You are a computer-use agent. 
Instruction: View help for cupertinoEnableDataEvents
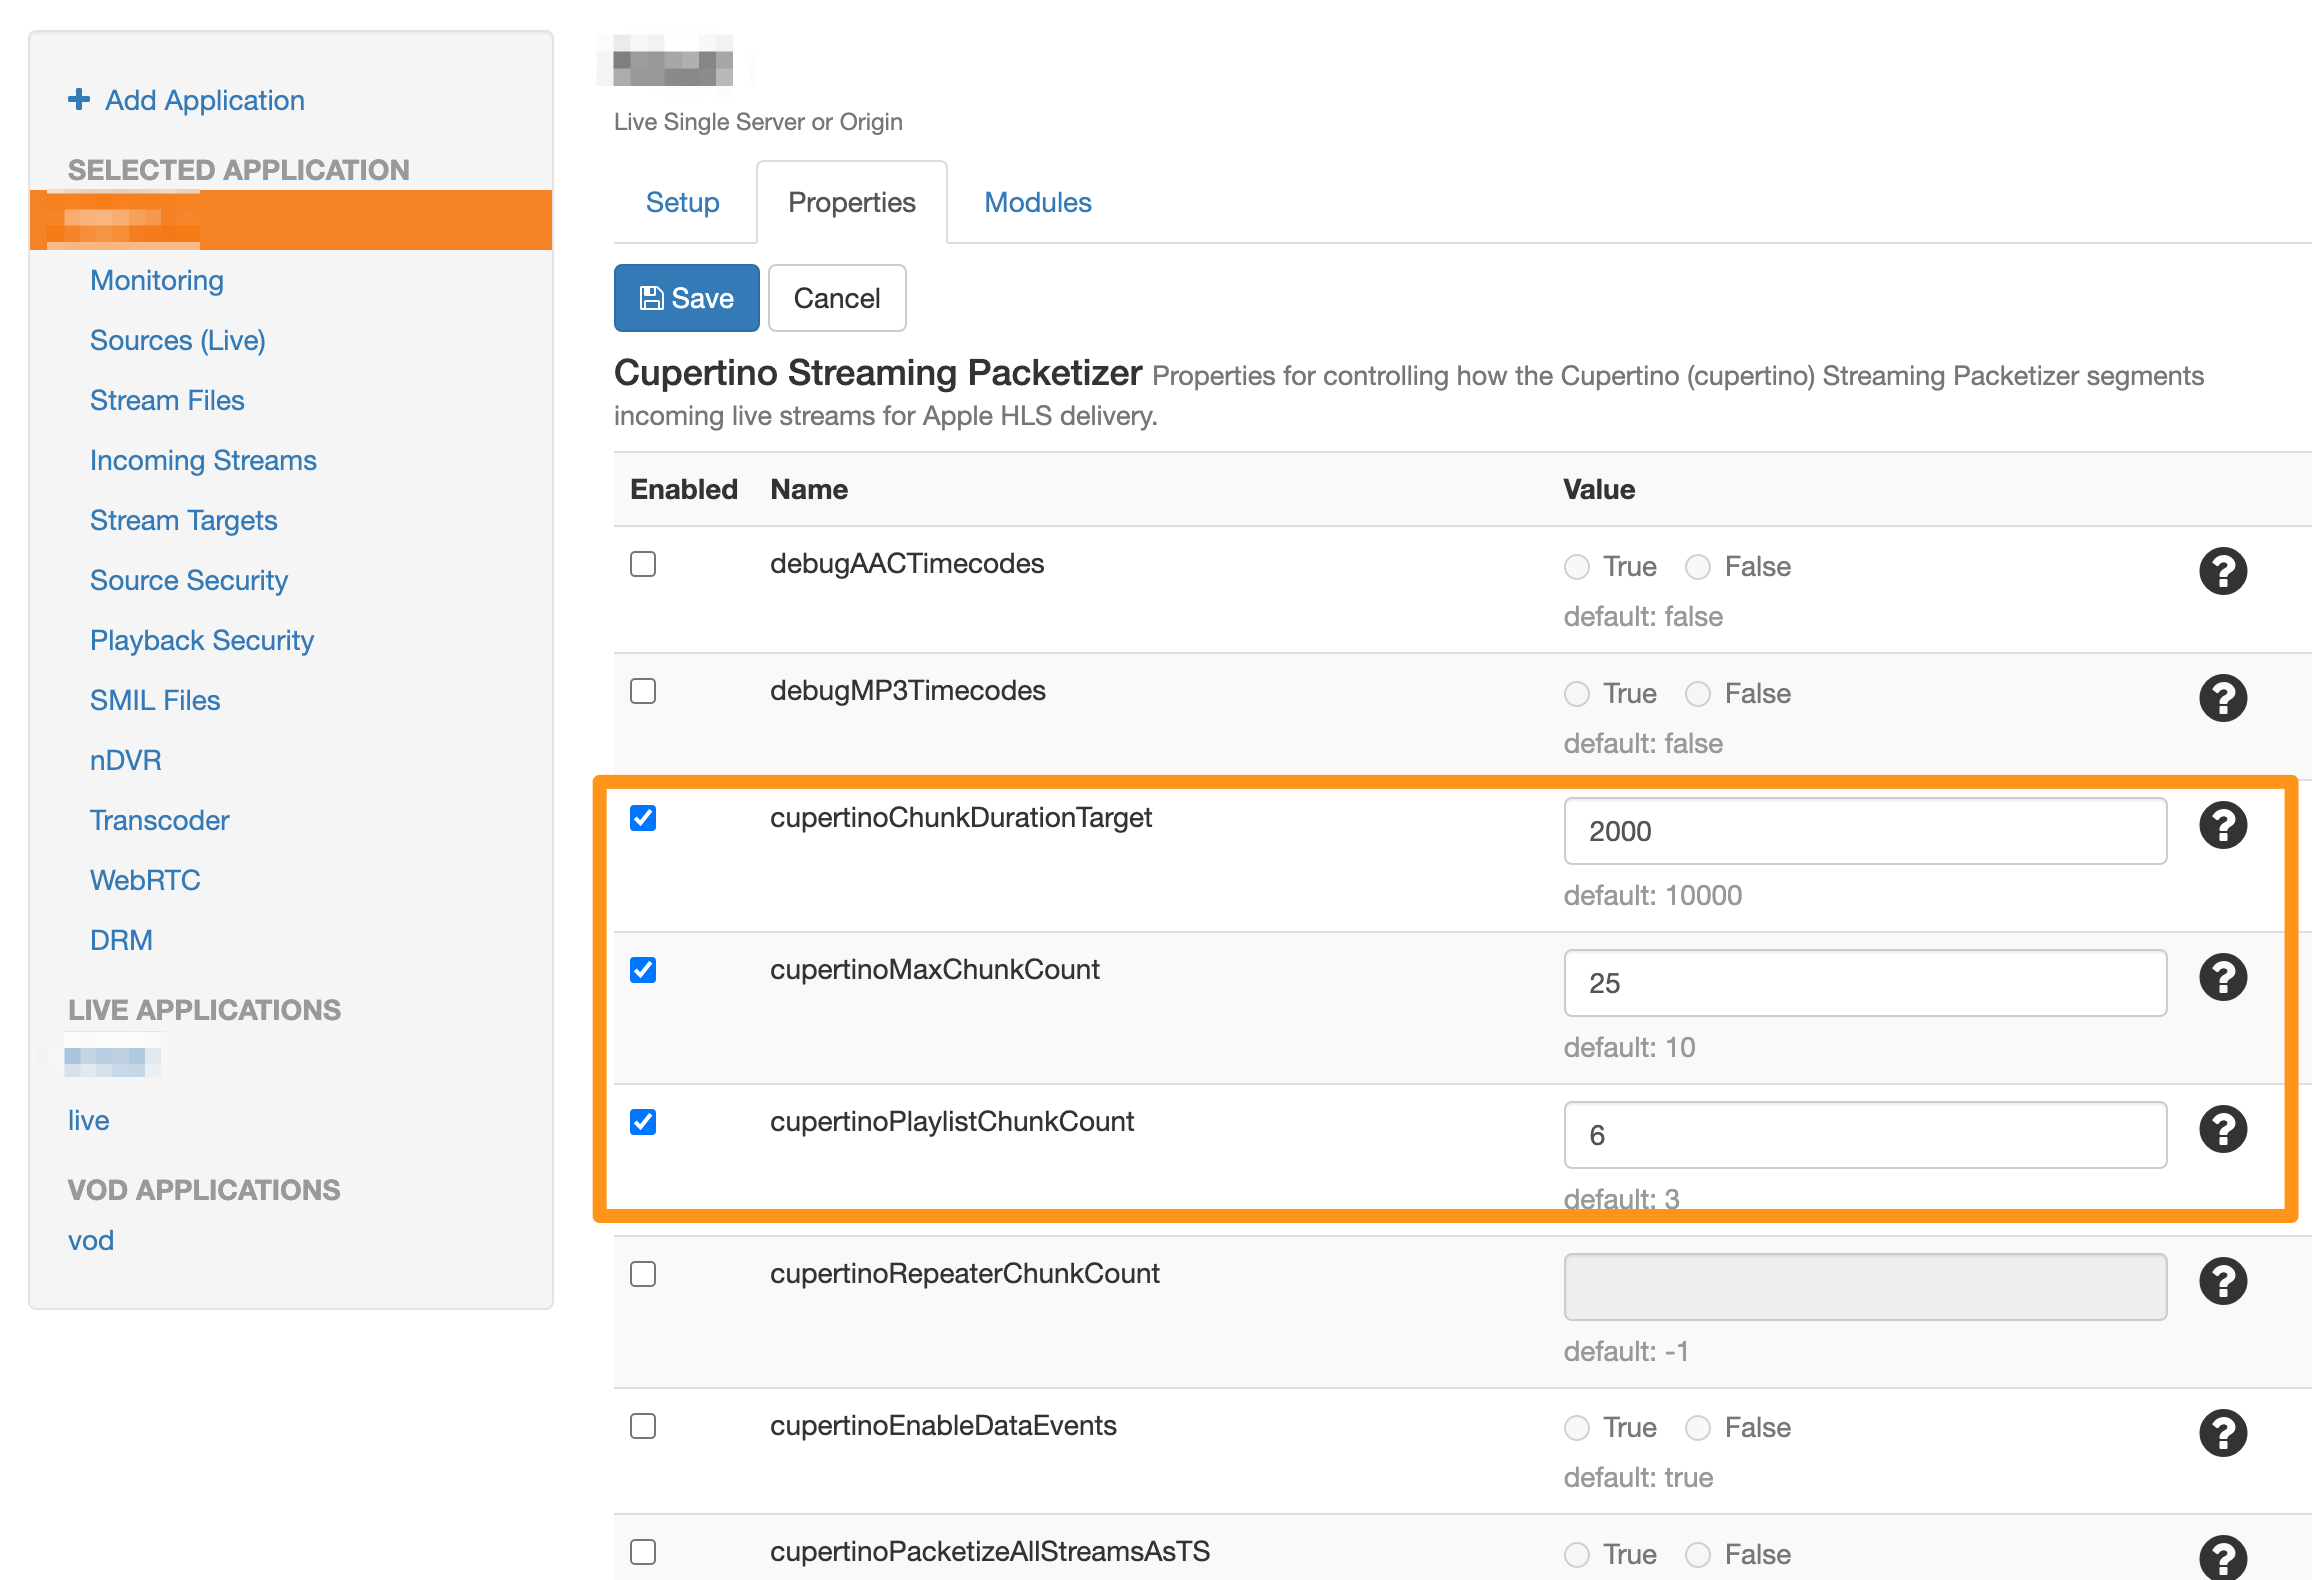tap(2222, 1433)
